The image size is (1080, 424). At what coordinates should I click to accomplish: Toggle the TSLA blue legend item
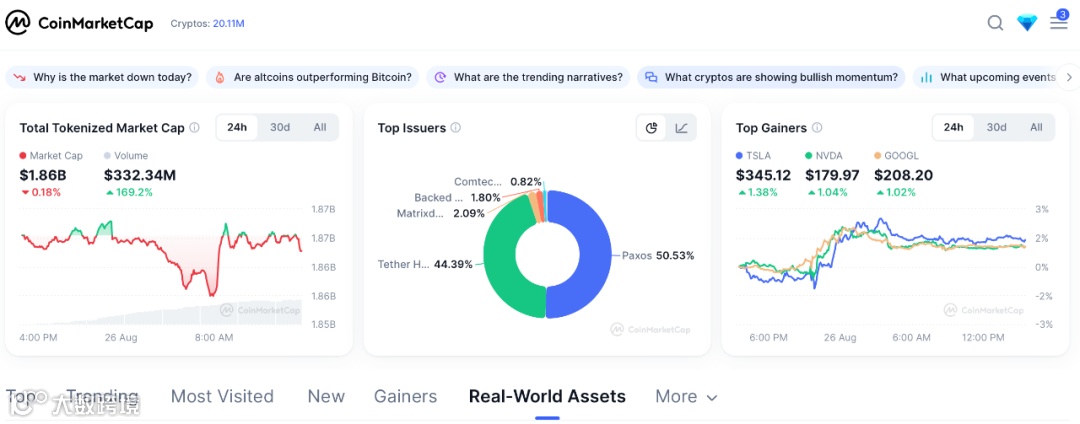tap(754, 156)
